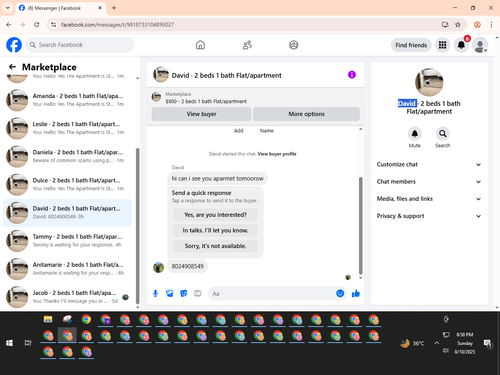The image size is (500, 375).
Task: Click the Search Facebook field
Action: click(80, 45)
